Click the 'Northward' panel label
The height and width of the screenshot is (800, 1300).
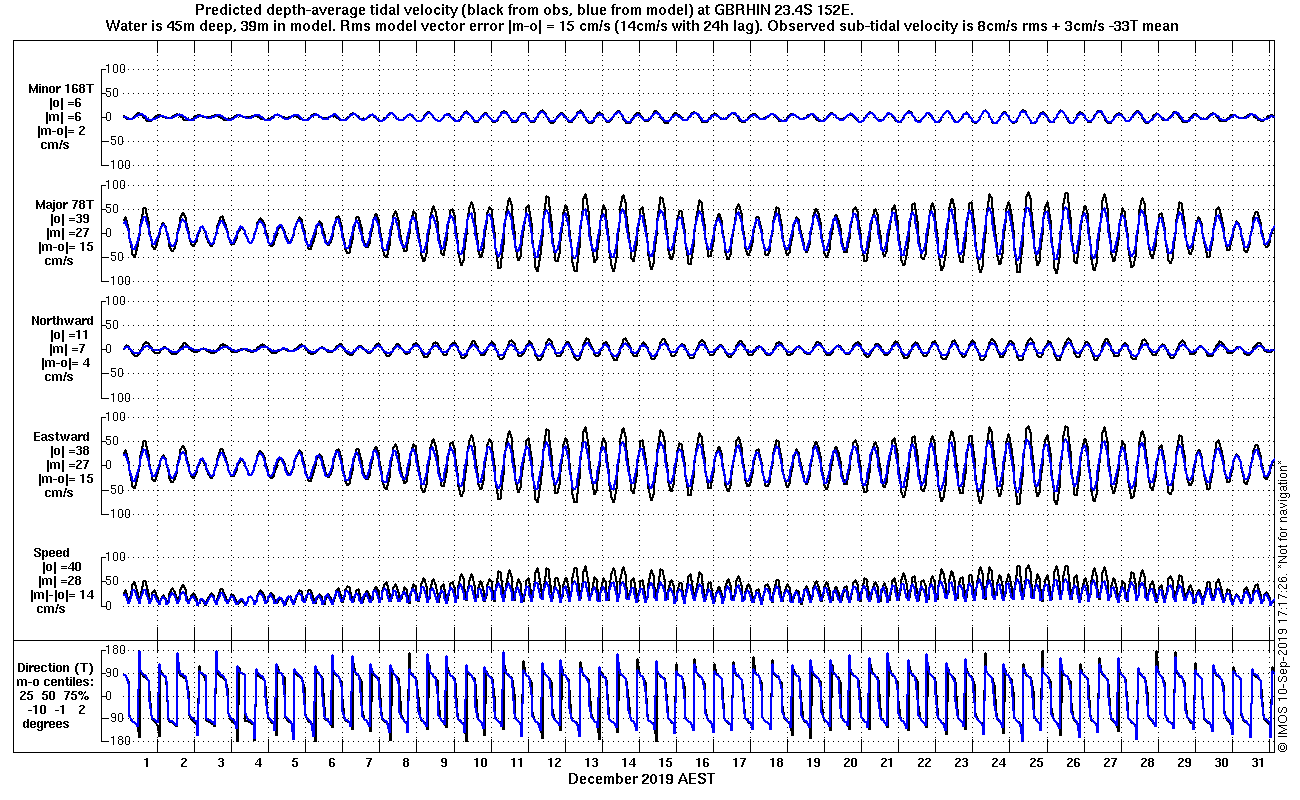[x=62, y=321]
